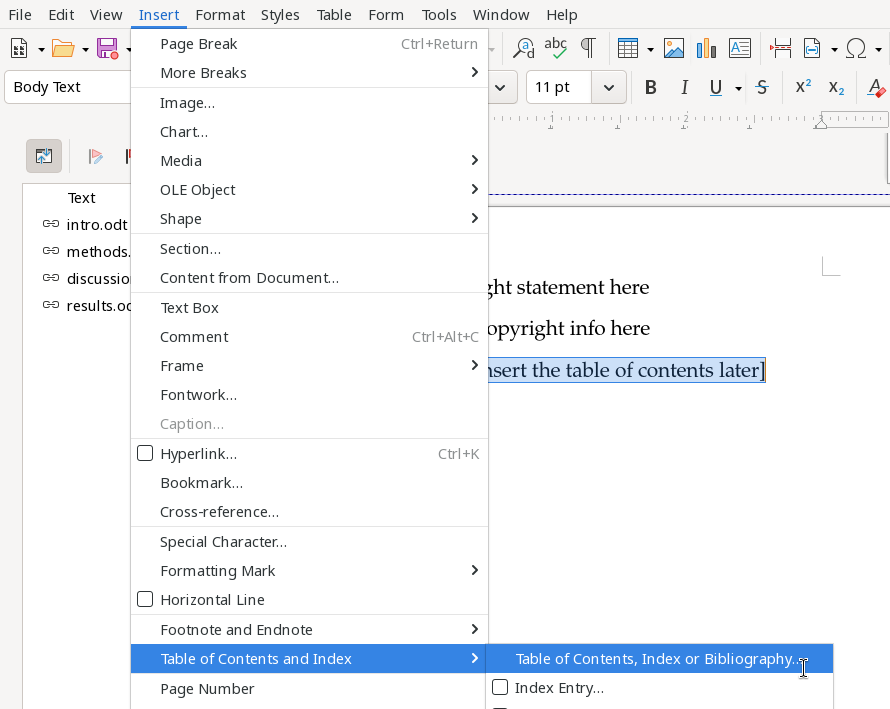The height and width of the screenshot is (709, 890).
Task: Choose Page Break menu entry
Action: tap(309, 44)
